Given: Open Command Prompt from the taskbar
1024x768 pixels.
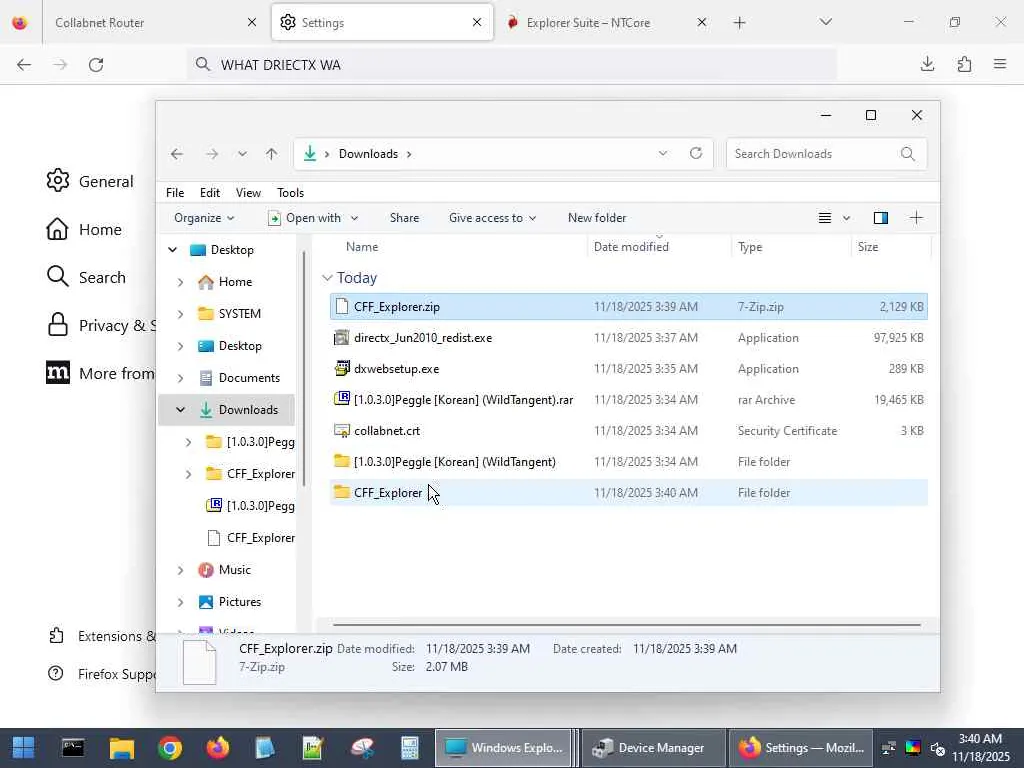Looking at the screenshot, I should (x=72, y=748).
